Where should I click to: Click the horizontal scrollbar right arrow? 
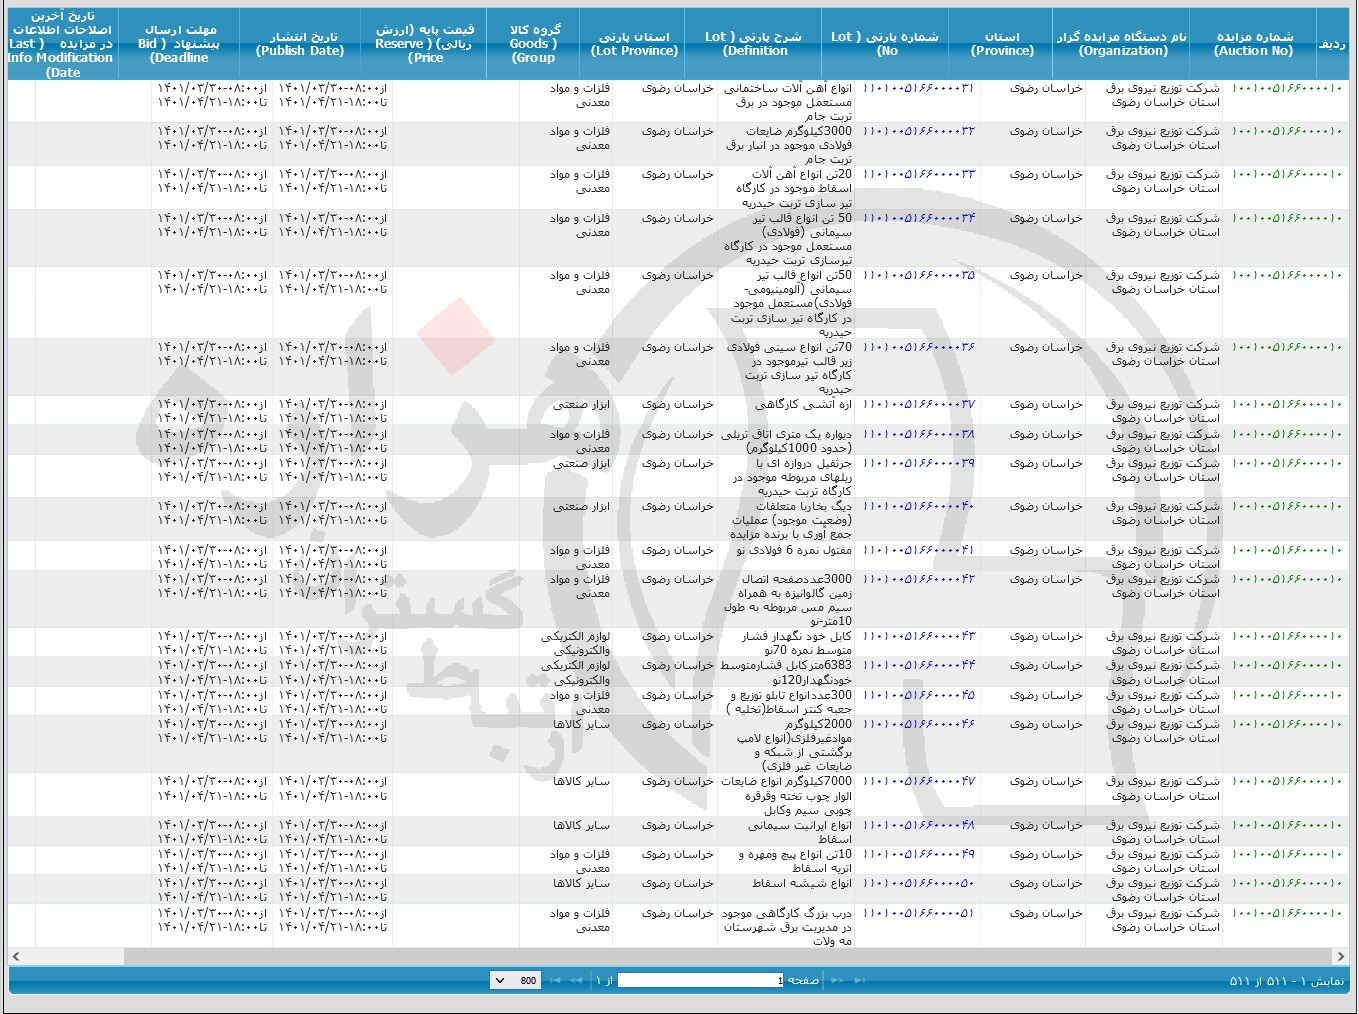[x=1341, y=957]
